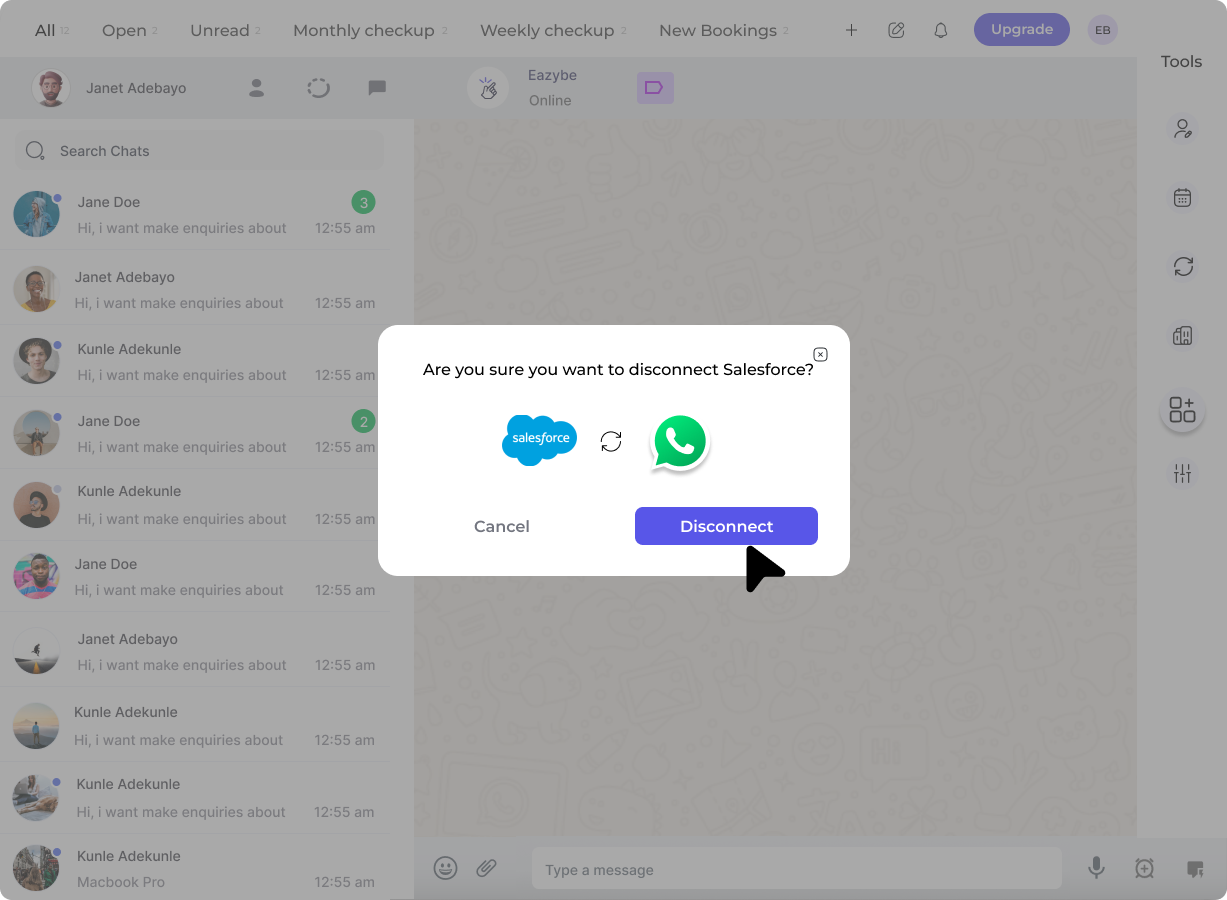
Task: Confirm with the Disconnect button
Action: point(726,526)
